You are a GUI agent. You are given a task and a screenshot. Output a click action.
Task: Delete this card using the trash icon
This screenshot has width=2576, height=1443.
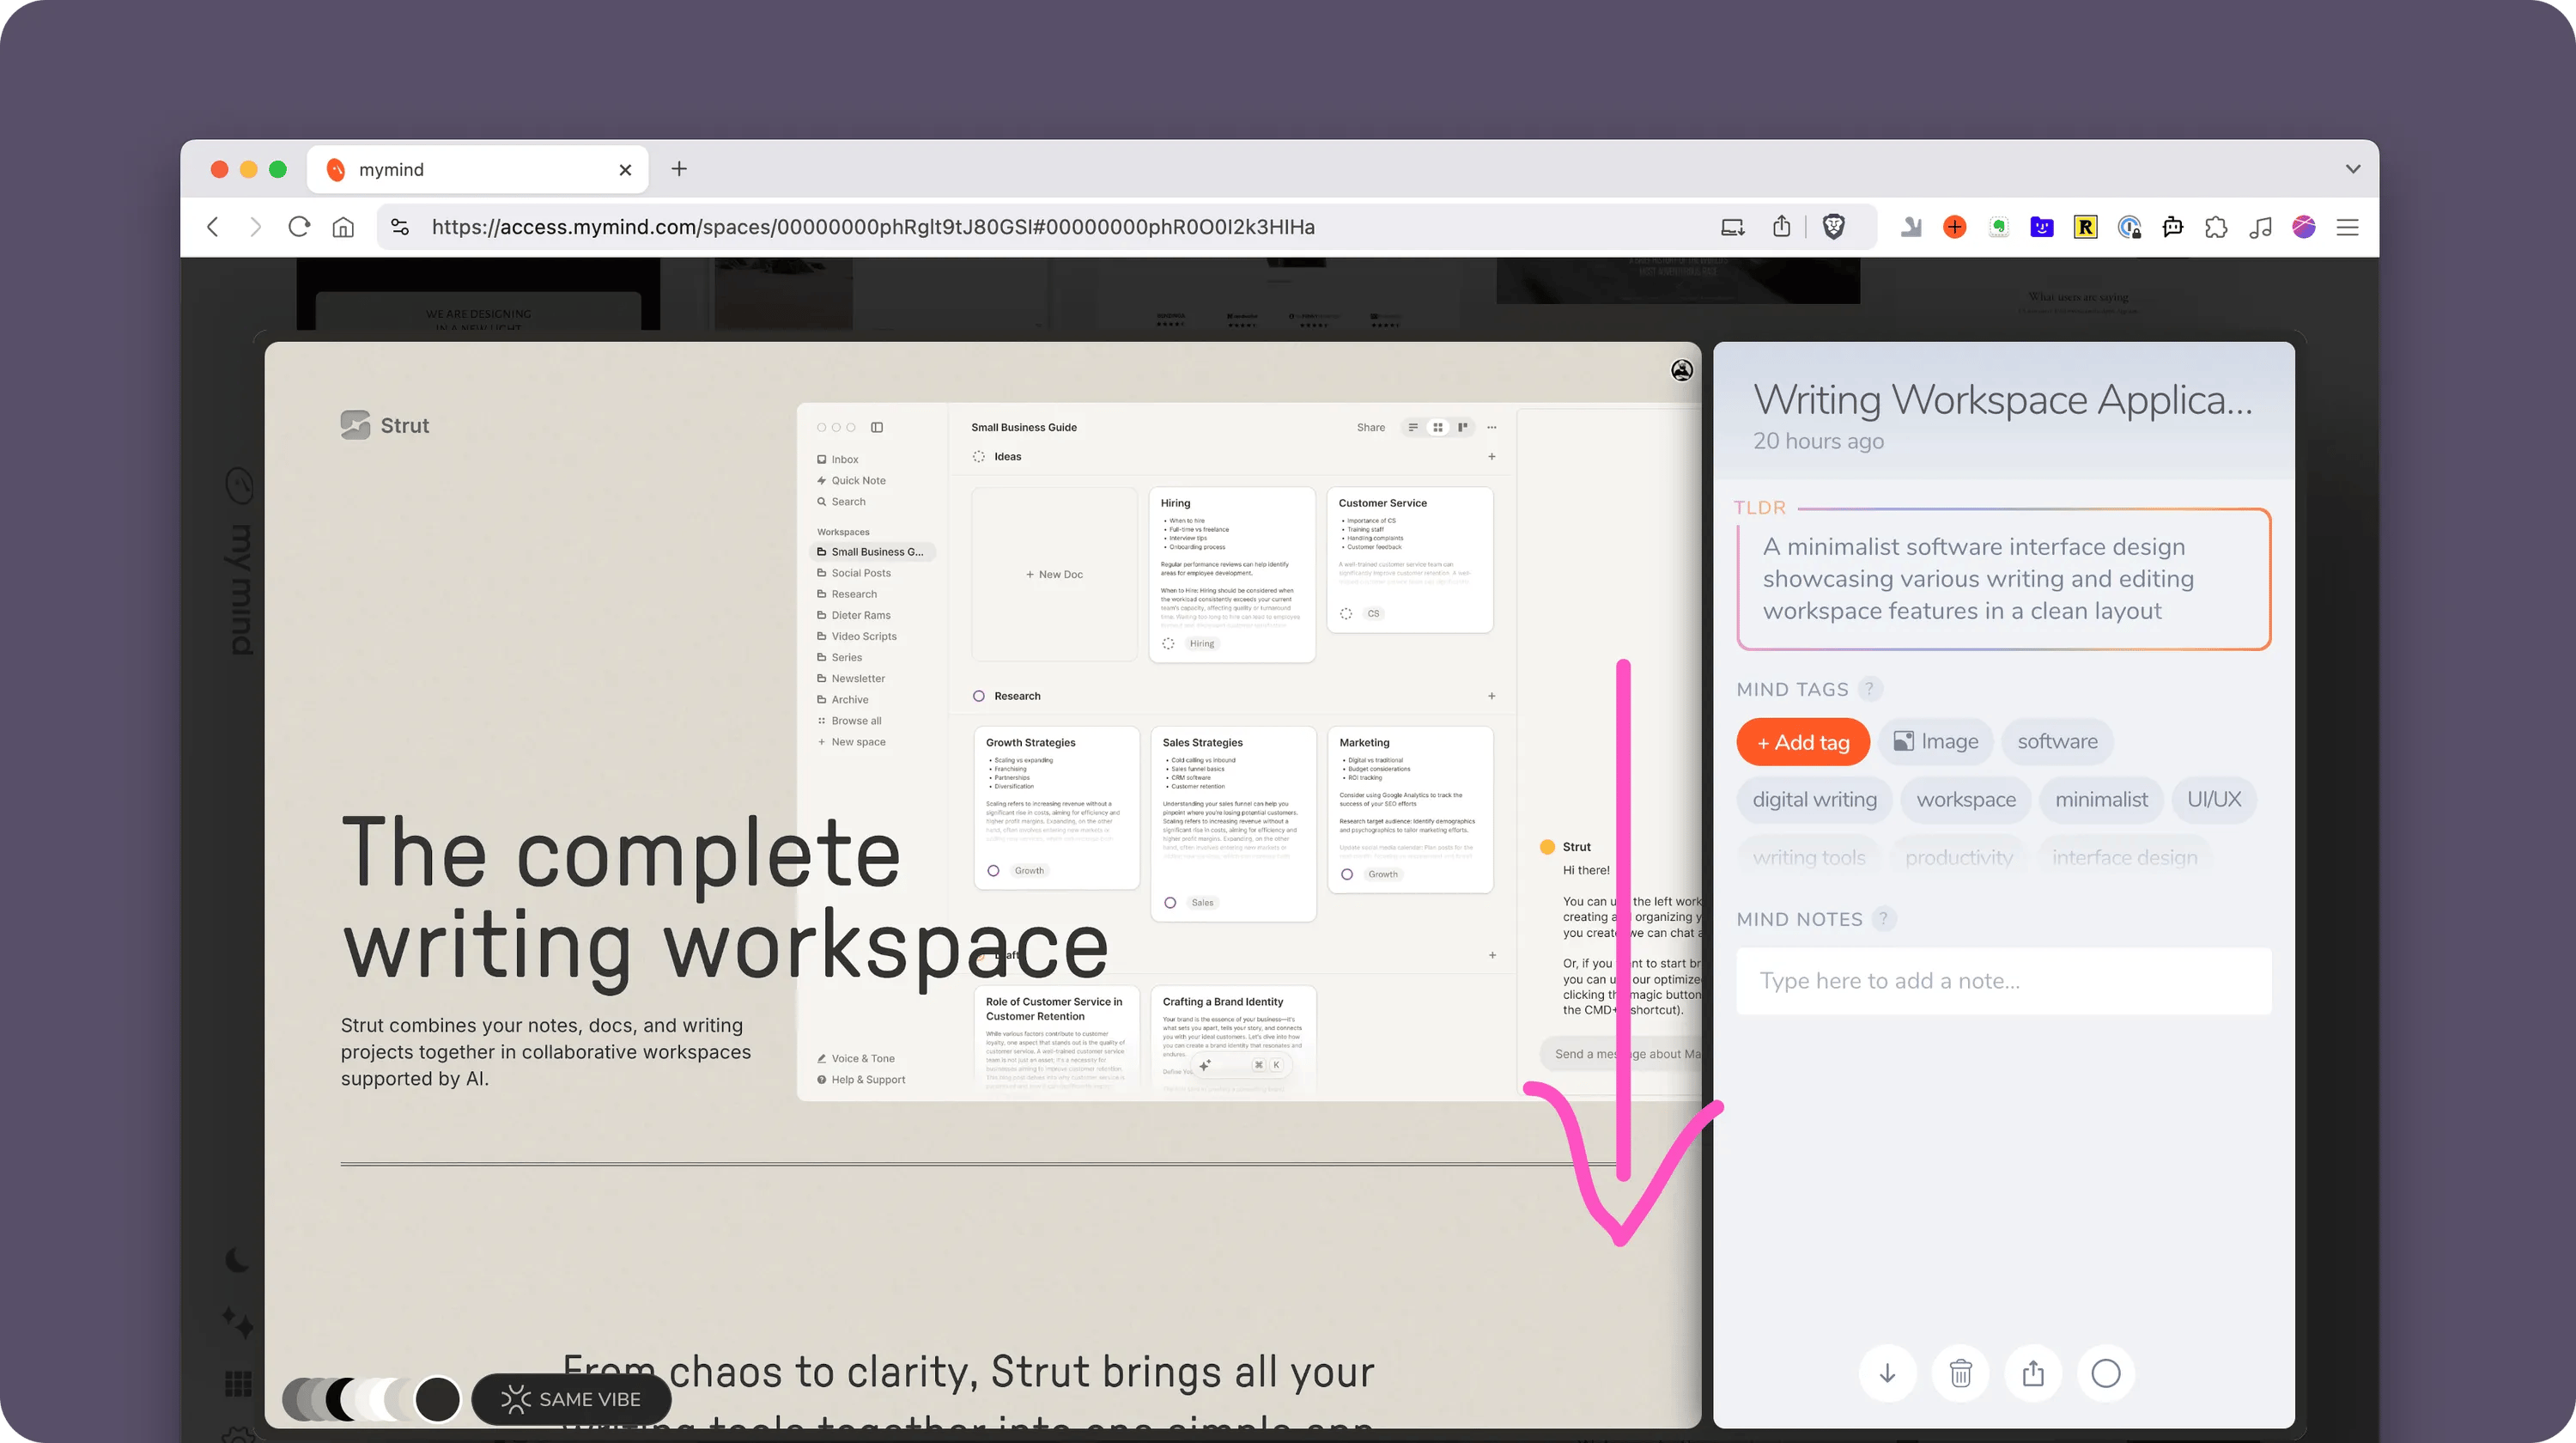pyautogui.click(x=1960, y=1373)
